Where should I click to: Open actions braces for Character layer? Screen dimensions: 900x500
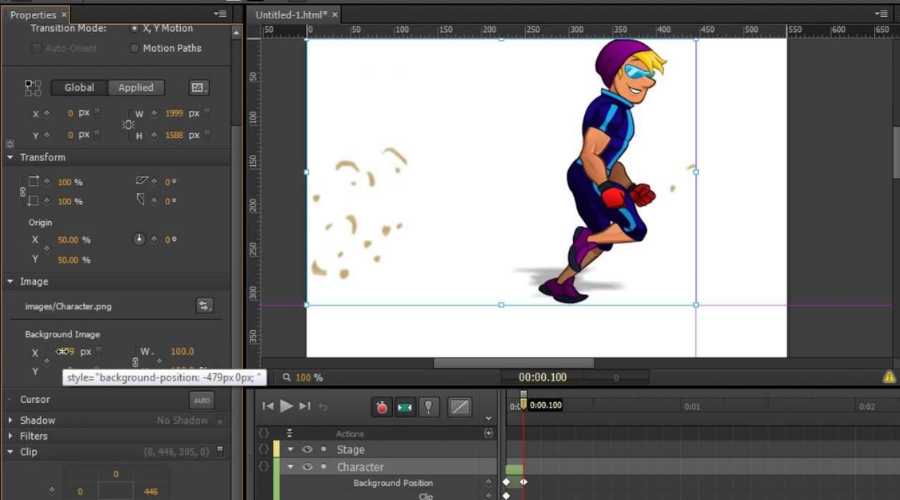tap(263, 467)
